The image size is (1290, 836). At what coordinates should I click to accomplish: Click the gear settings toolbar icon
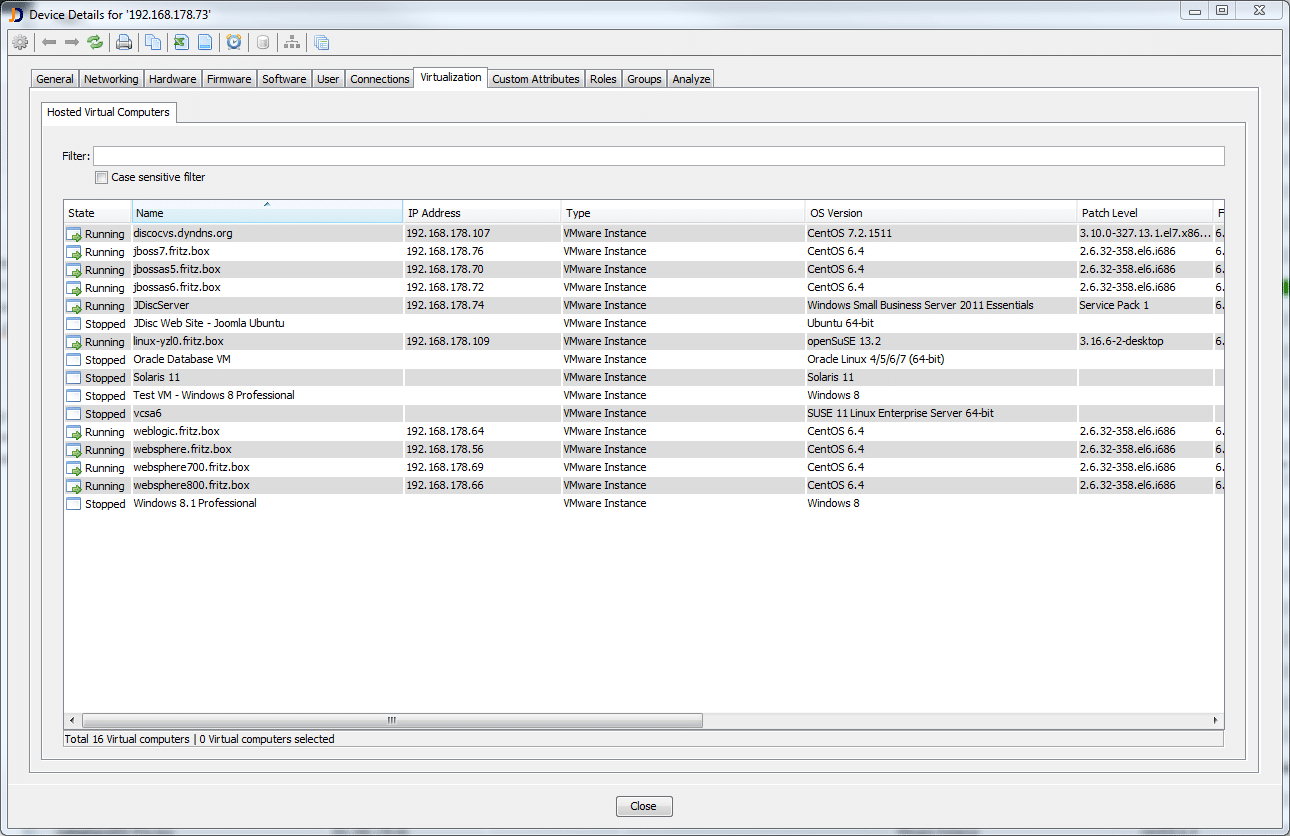tap(20, 42)
